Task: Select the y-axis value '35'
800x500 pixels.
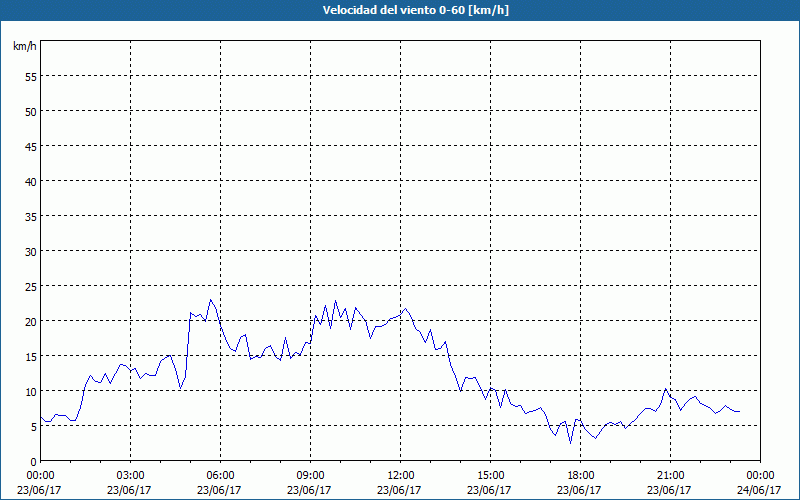Action: pos(31,218)
